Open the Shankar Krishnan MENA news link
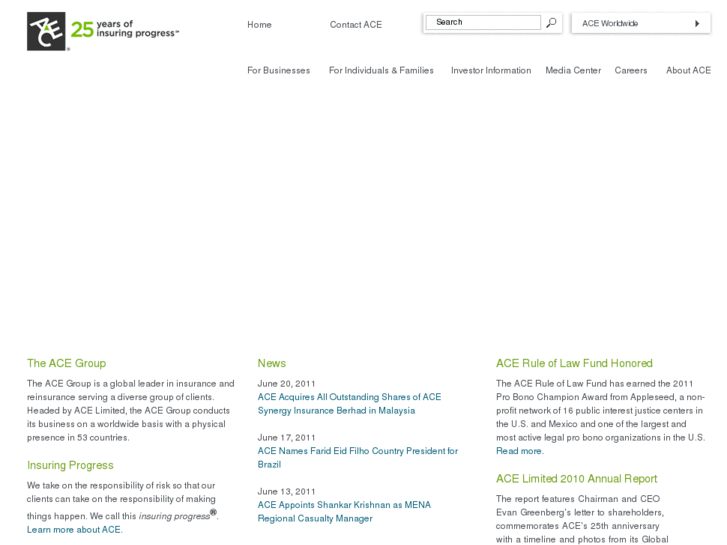The image size is (727, 545). coord(344,512)
